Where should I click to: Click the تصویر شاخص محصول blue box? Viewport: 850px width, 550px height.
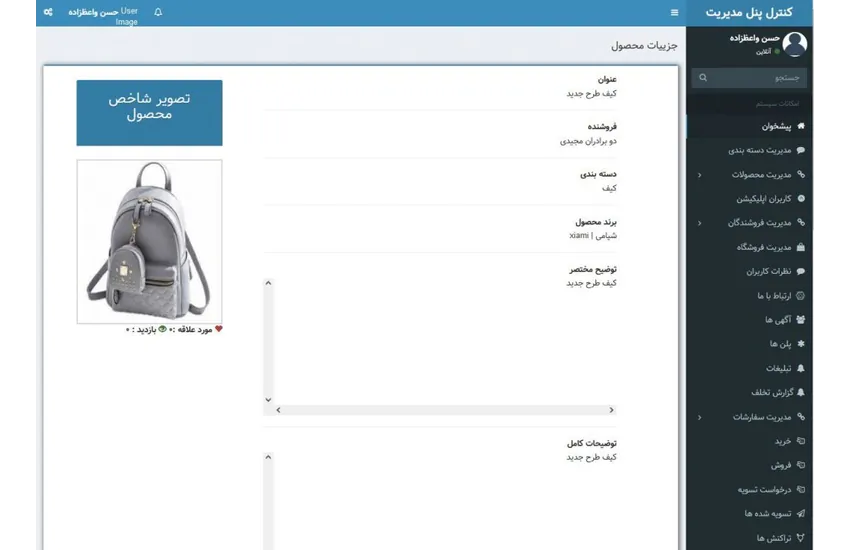click(x=149, y=113)
